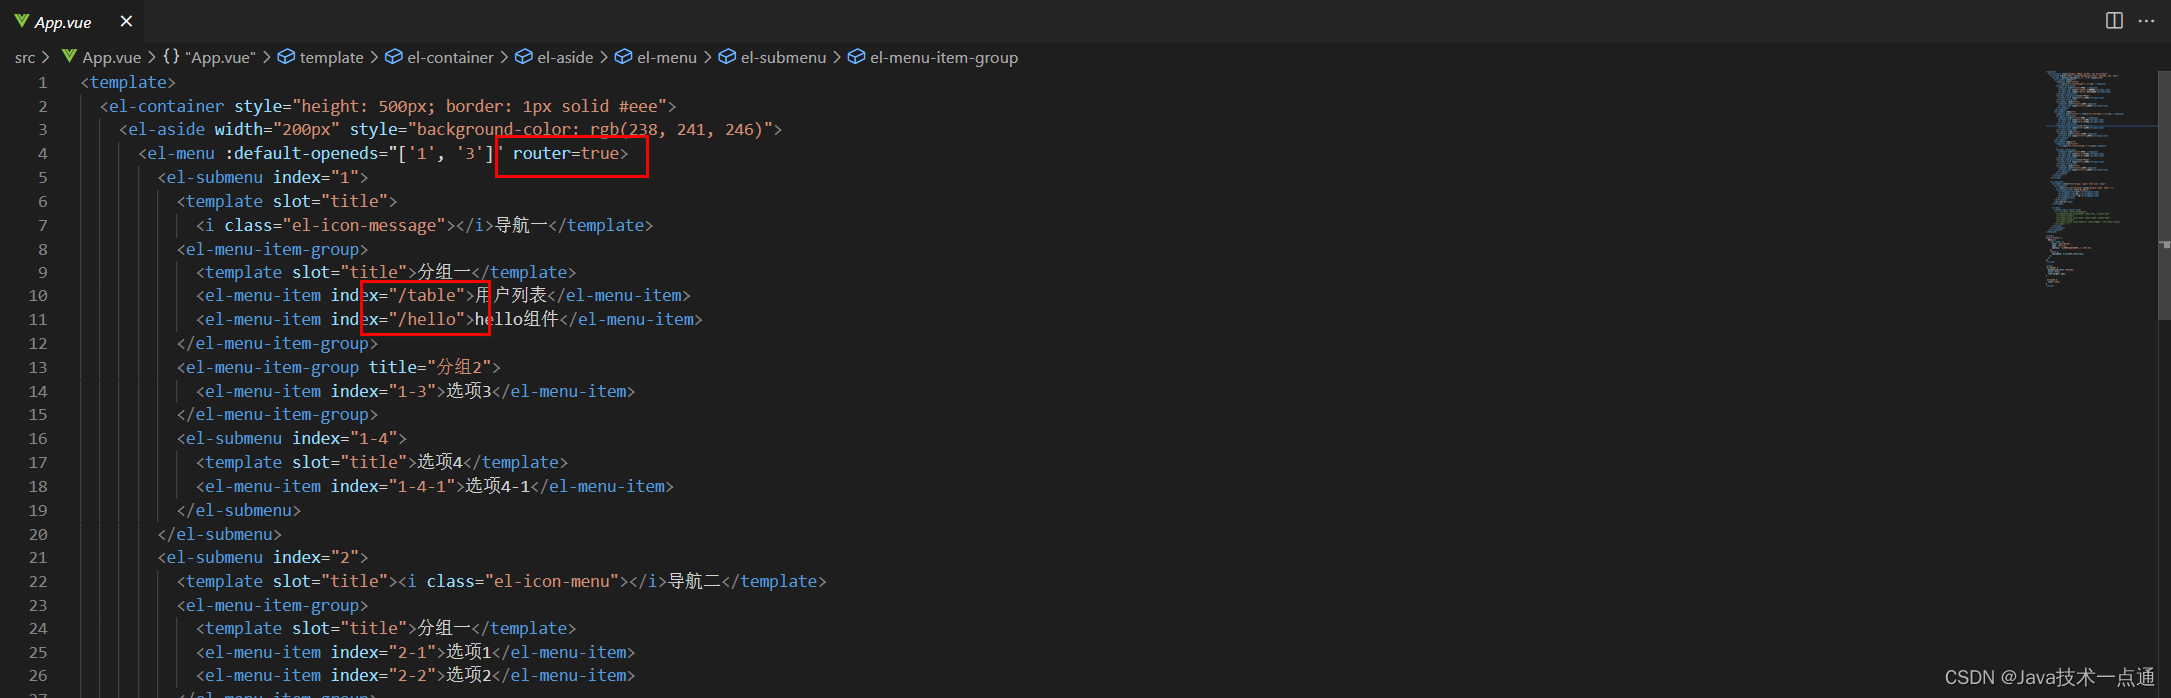The width and height of the screenshot is (2171, 698).
Task: Select the App.vue editor tab
Action: click(72, 21)
